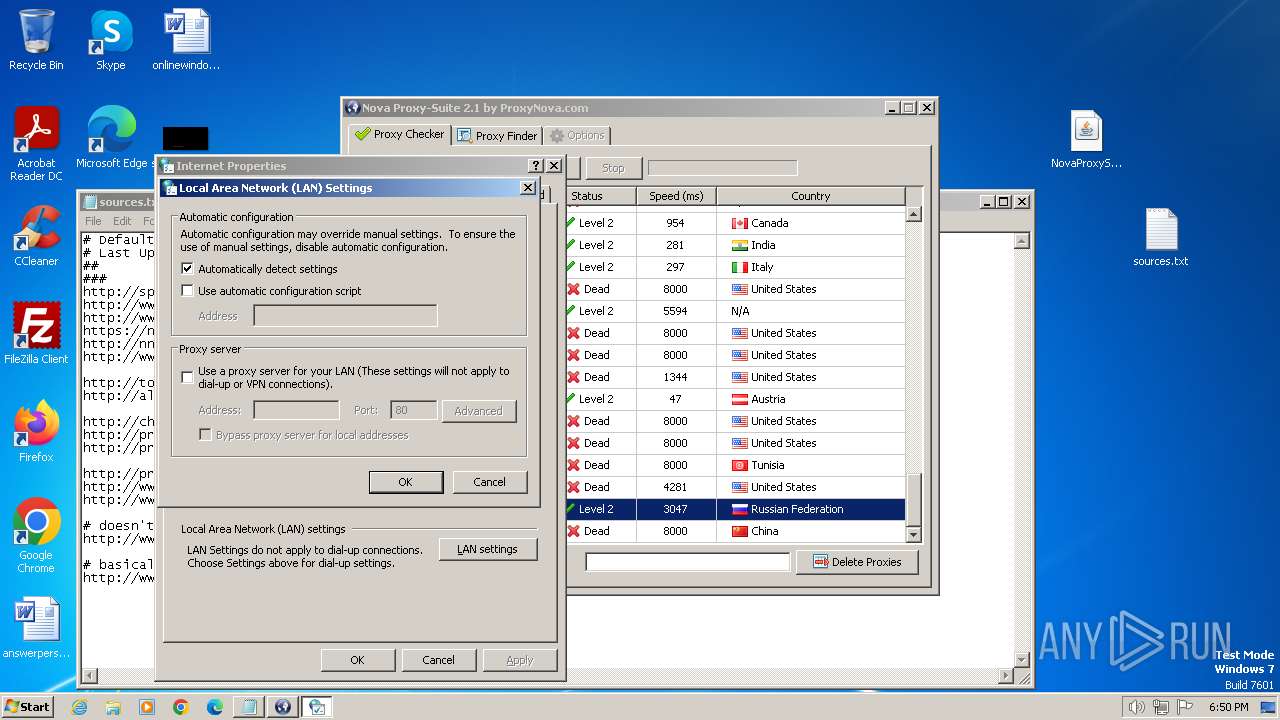Image resolution: width=1280 pixels, height=720 pixels.
Task: Open the Recycle Bin desktop icon
Action: point(36,40)
